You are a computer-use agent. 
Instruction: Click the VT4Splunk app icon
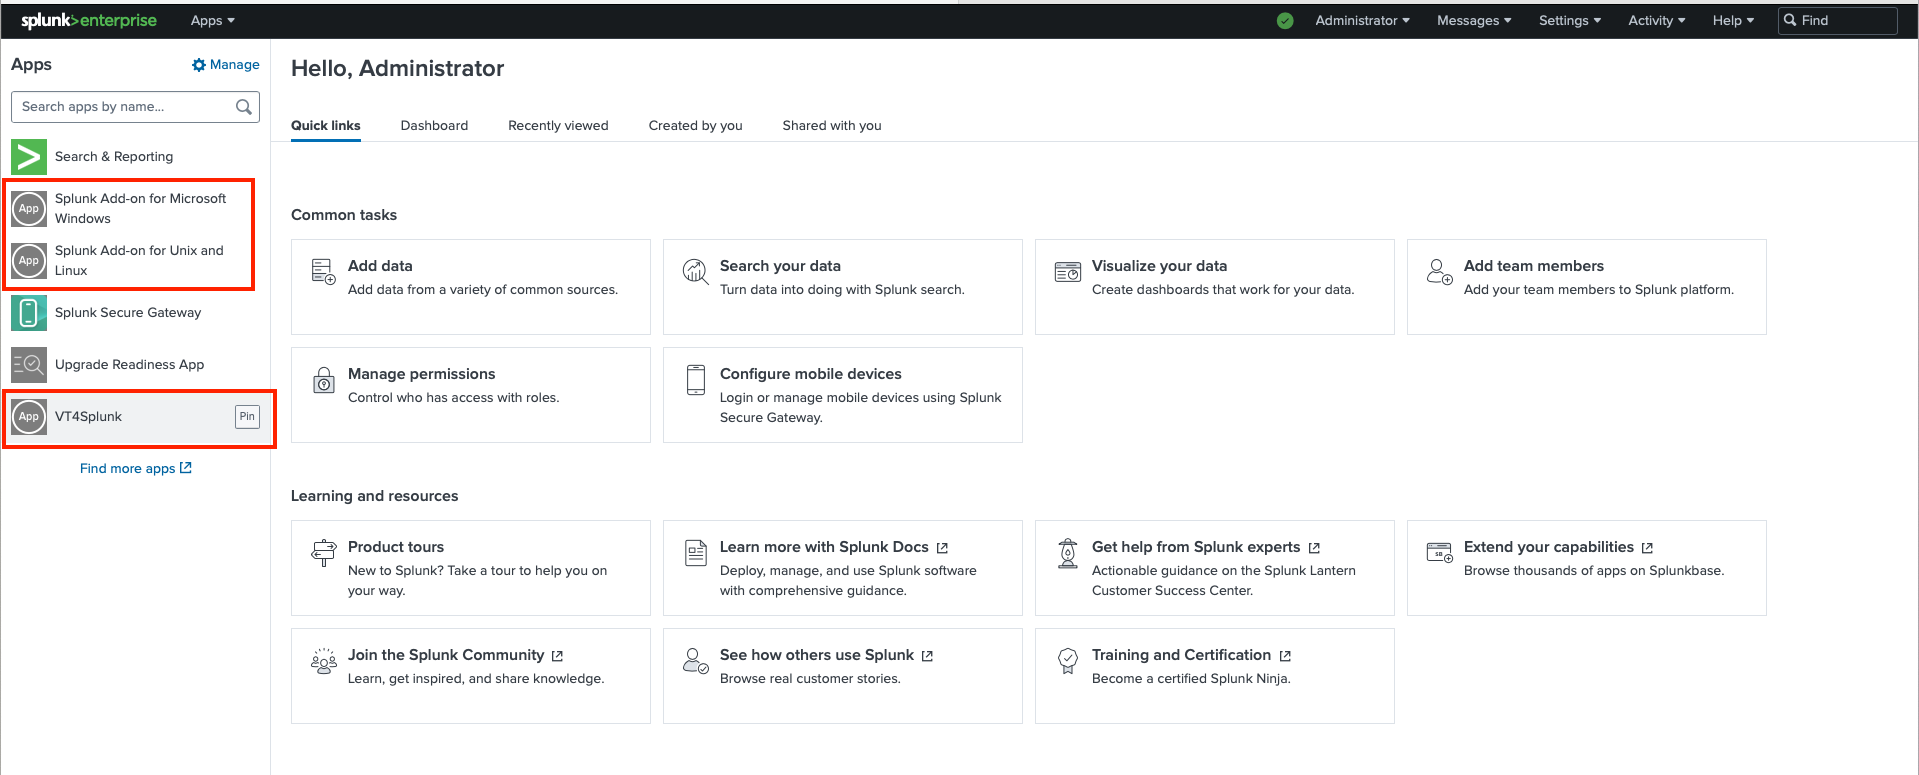[29, 417]
